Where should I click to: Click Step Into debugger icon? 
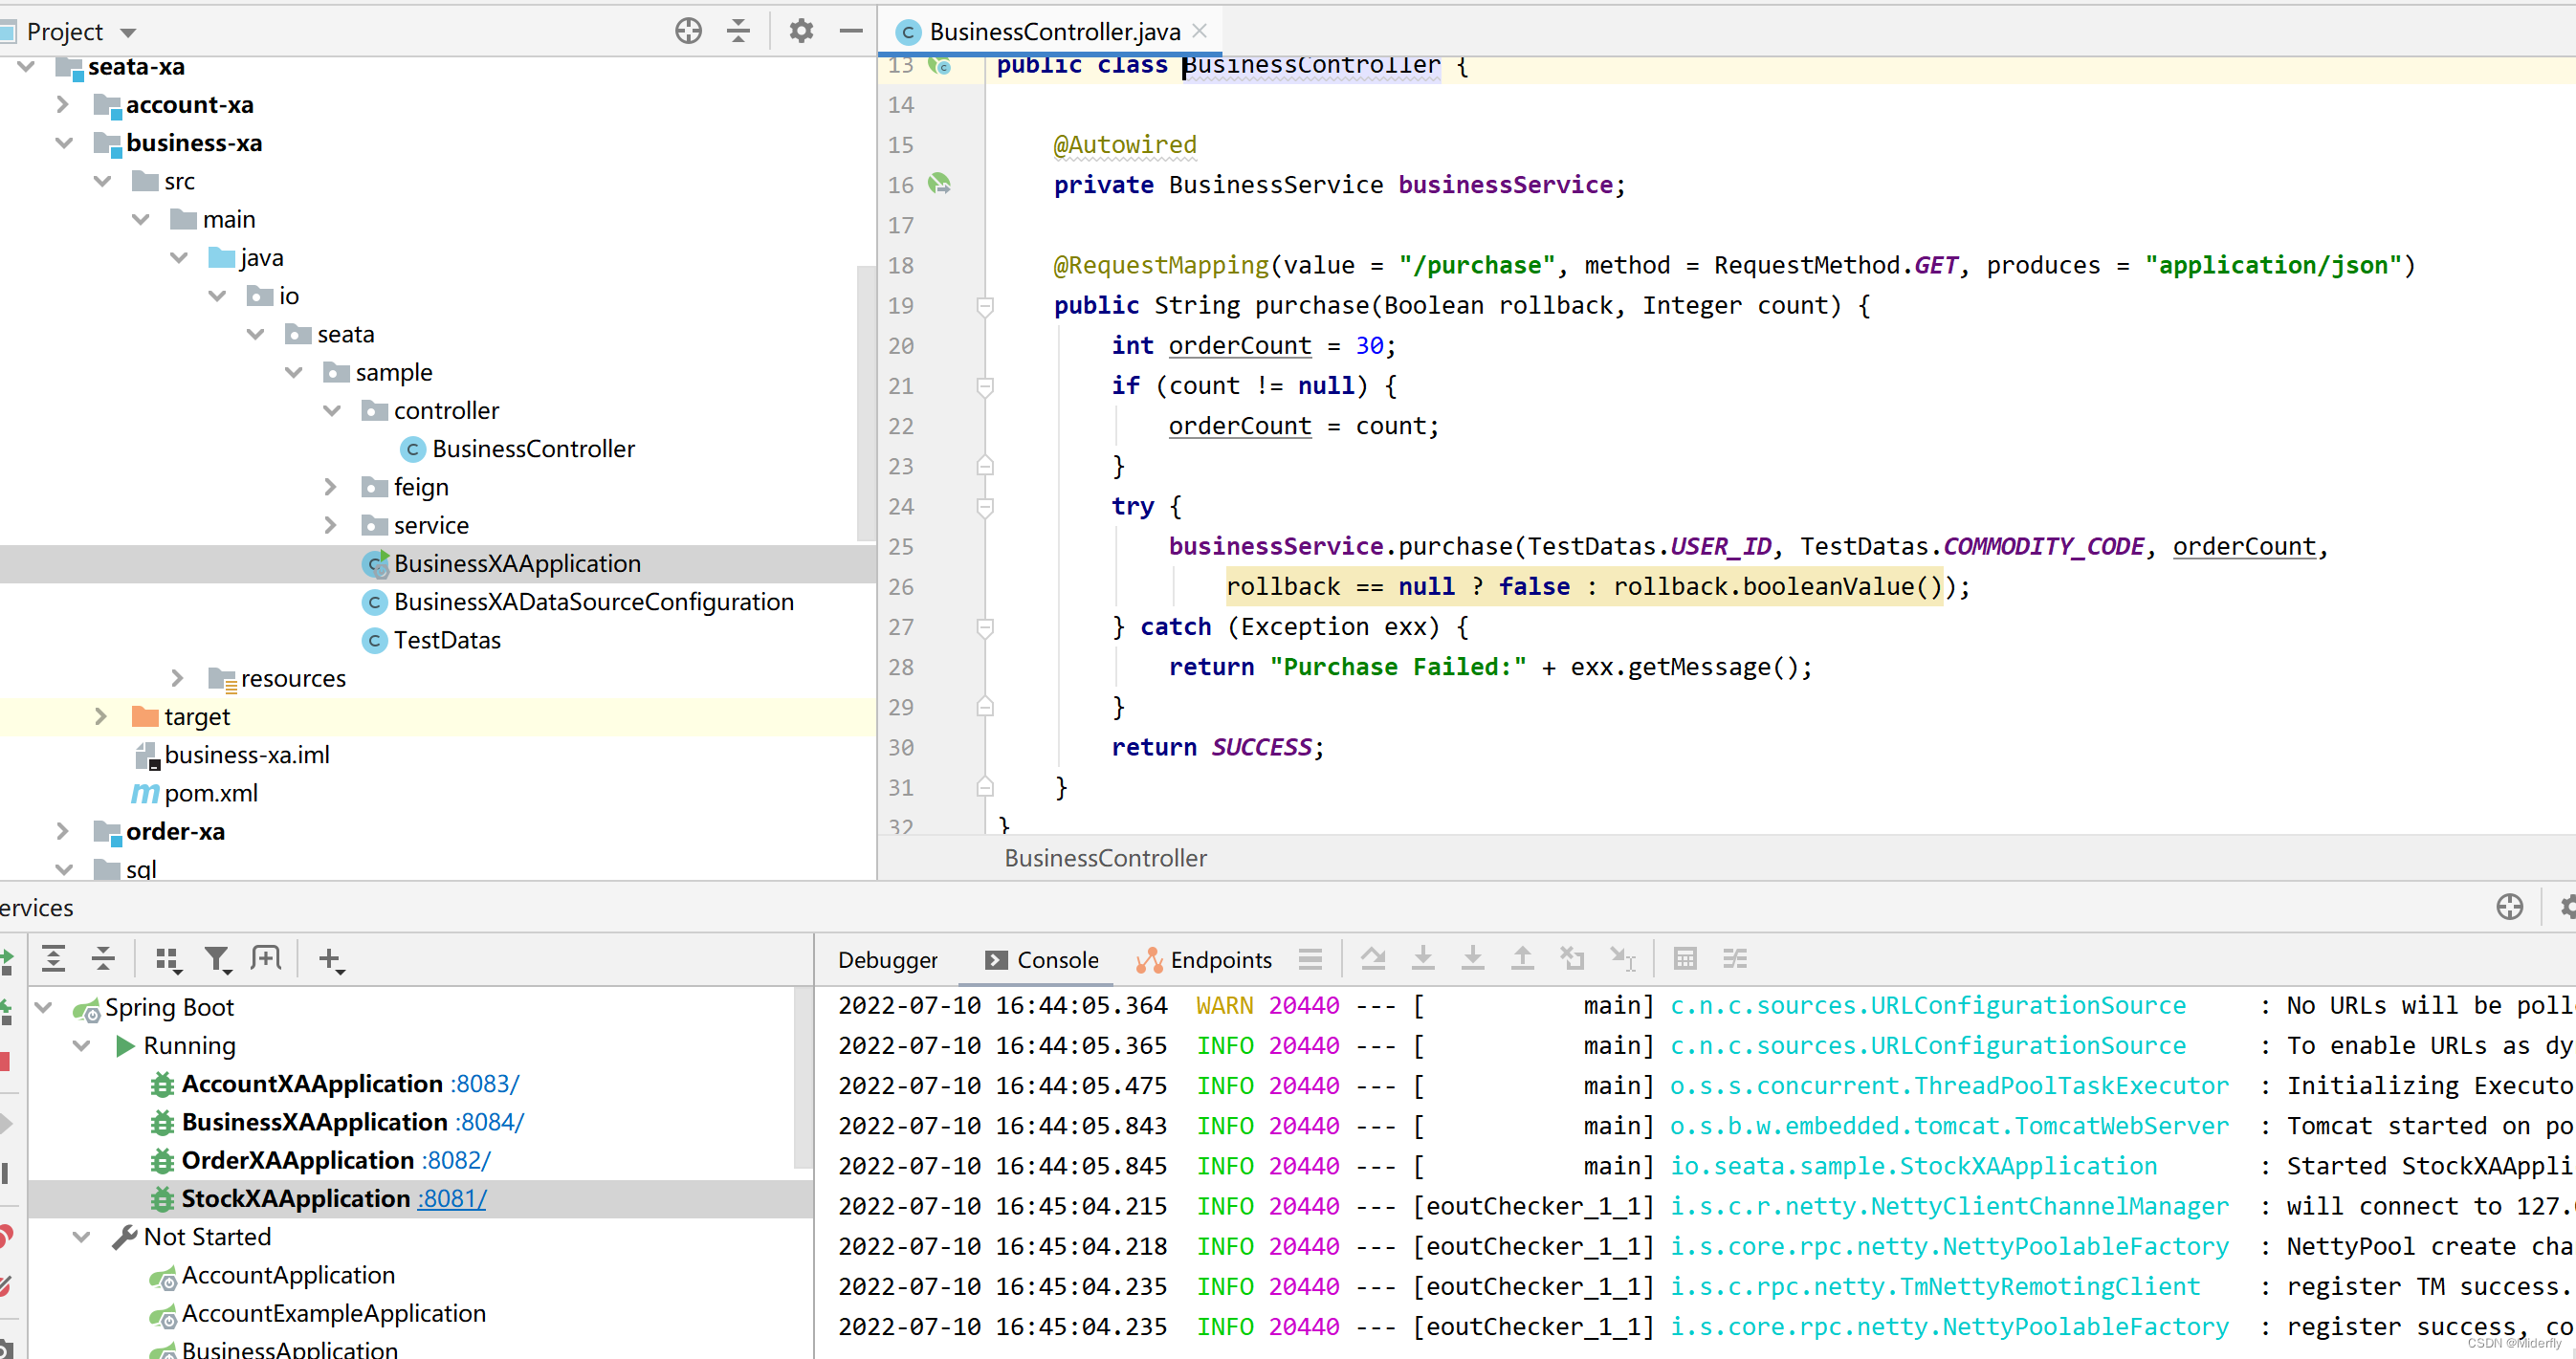1423,959
